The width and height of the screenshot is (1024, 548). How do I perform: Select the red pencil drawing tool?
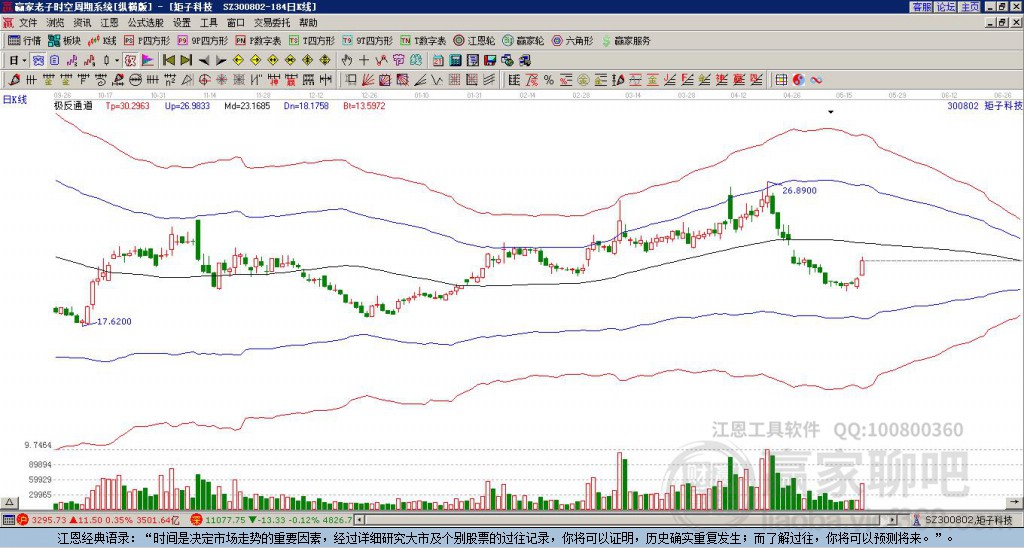14,80
